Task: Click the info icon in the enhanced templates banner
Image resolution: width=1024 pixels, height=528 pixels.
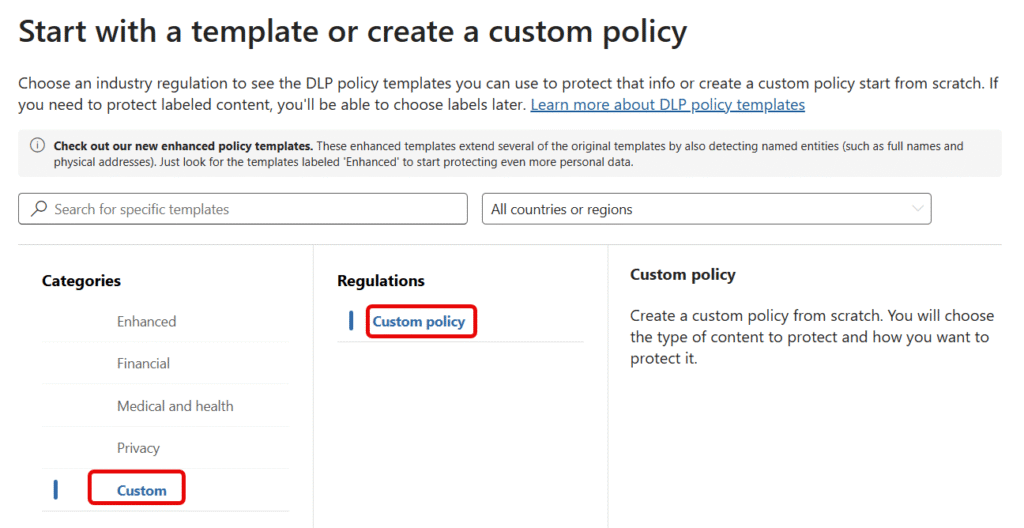Action: [x=37, y=145]
